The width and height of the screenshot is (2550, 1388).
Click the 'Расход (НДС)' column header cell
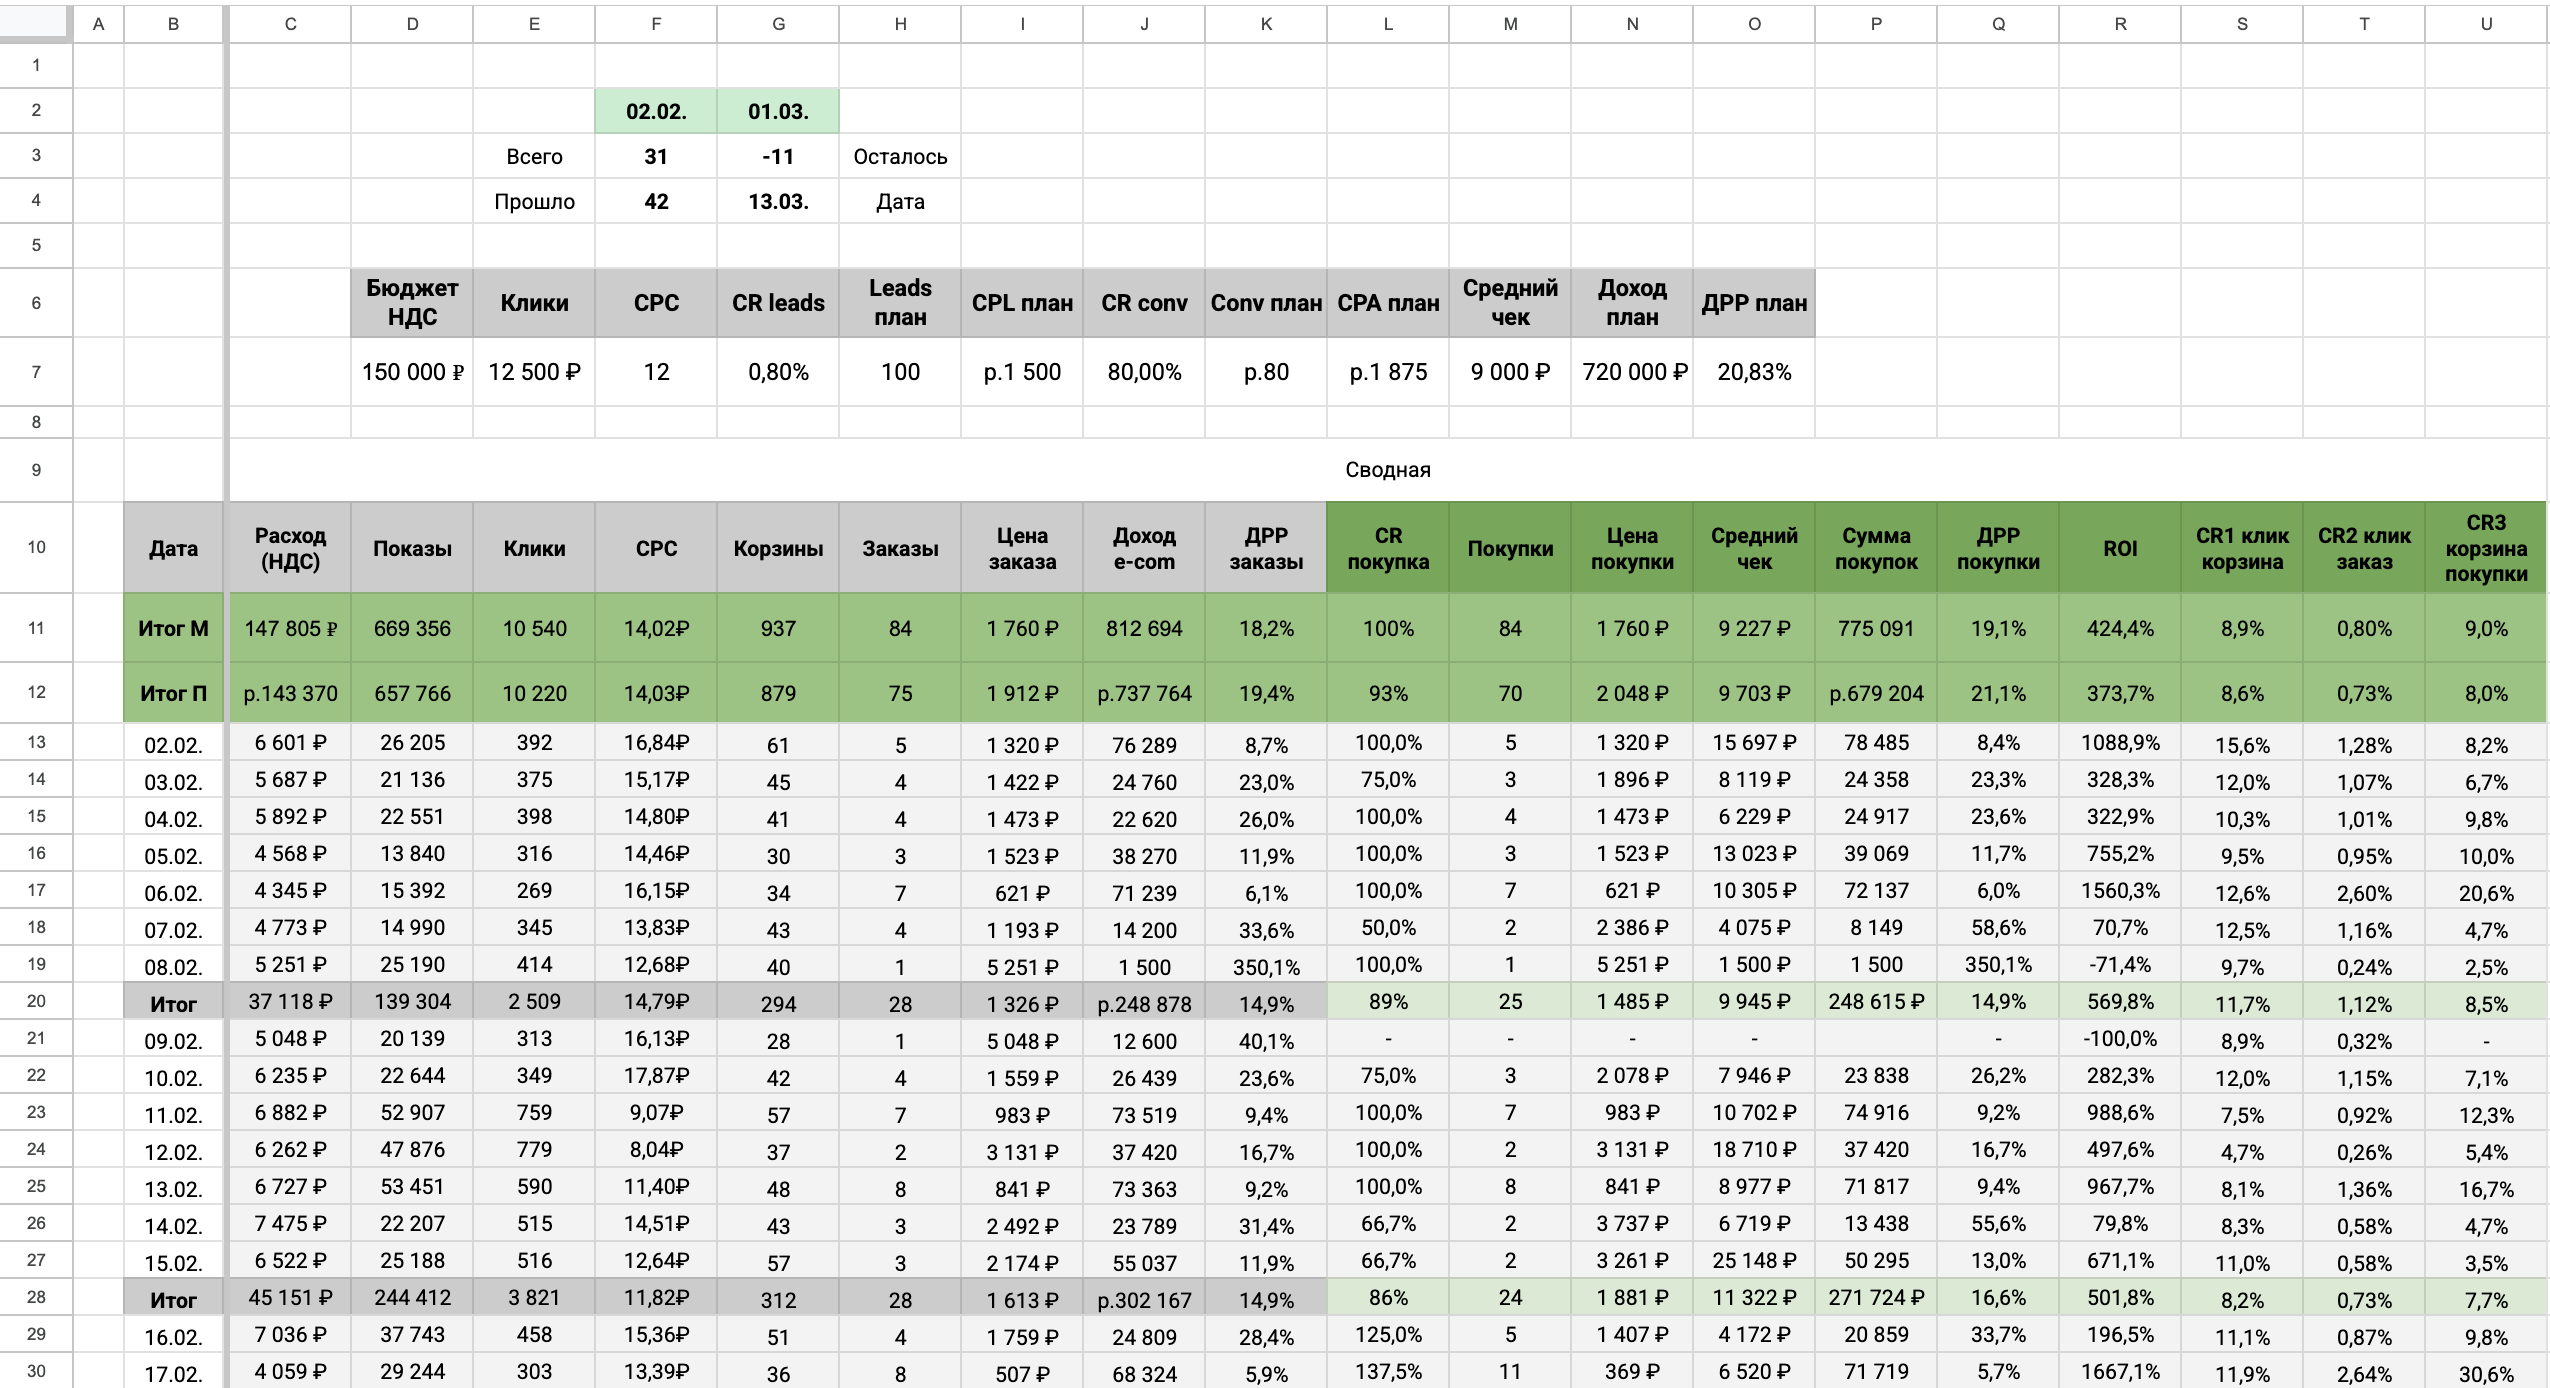click(x=290, y=548)
